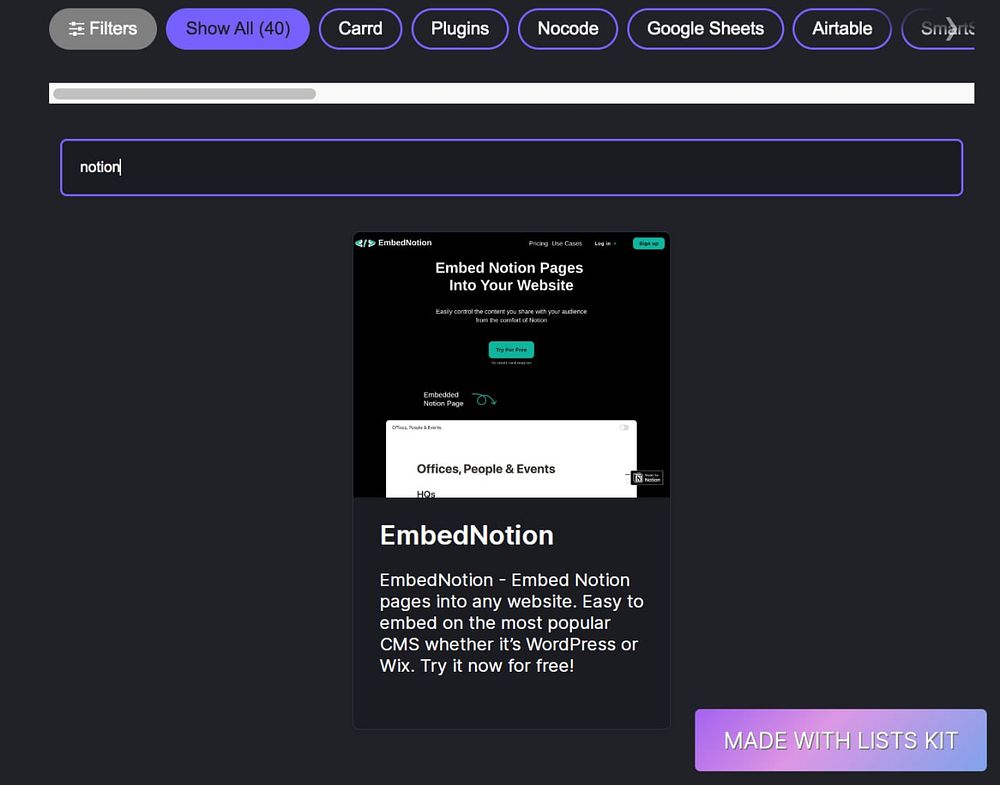Click the horizontal scrollbar thumb under tags
This screenshot has height=785, width=1000.
184,94
